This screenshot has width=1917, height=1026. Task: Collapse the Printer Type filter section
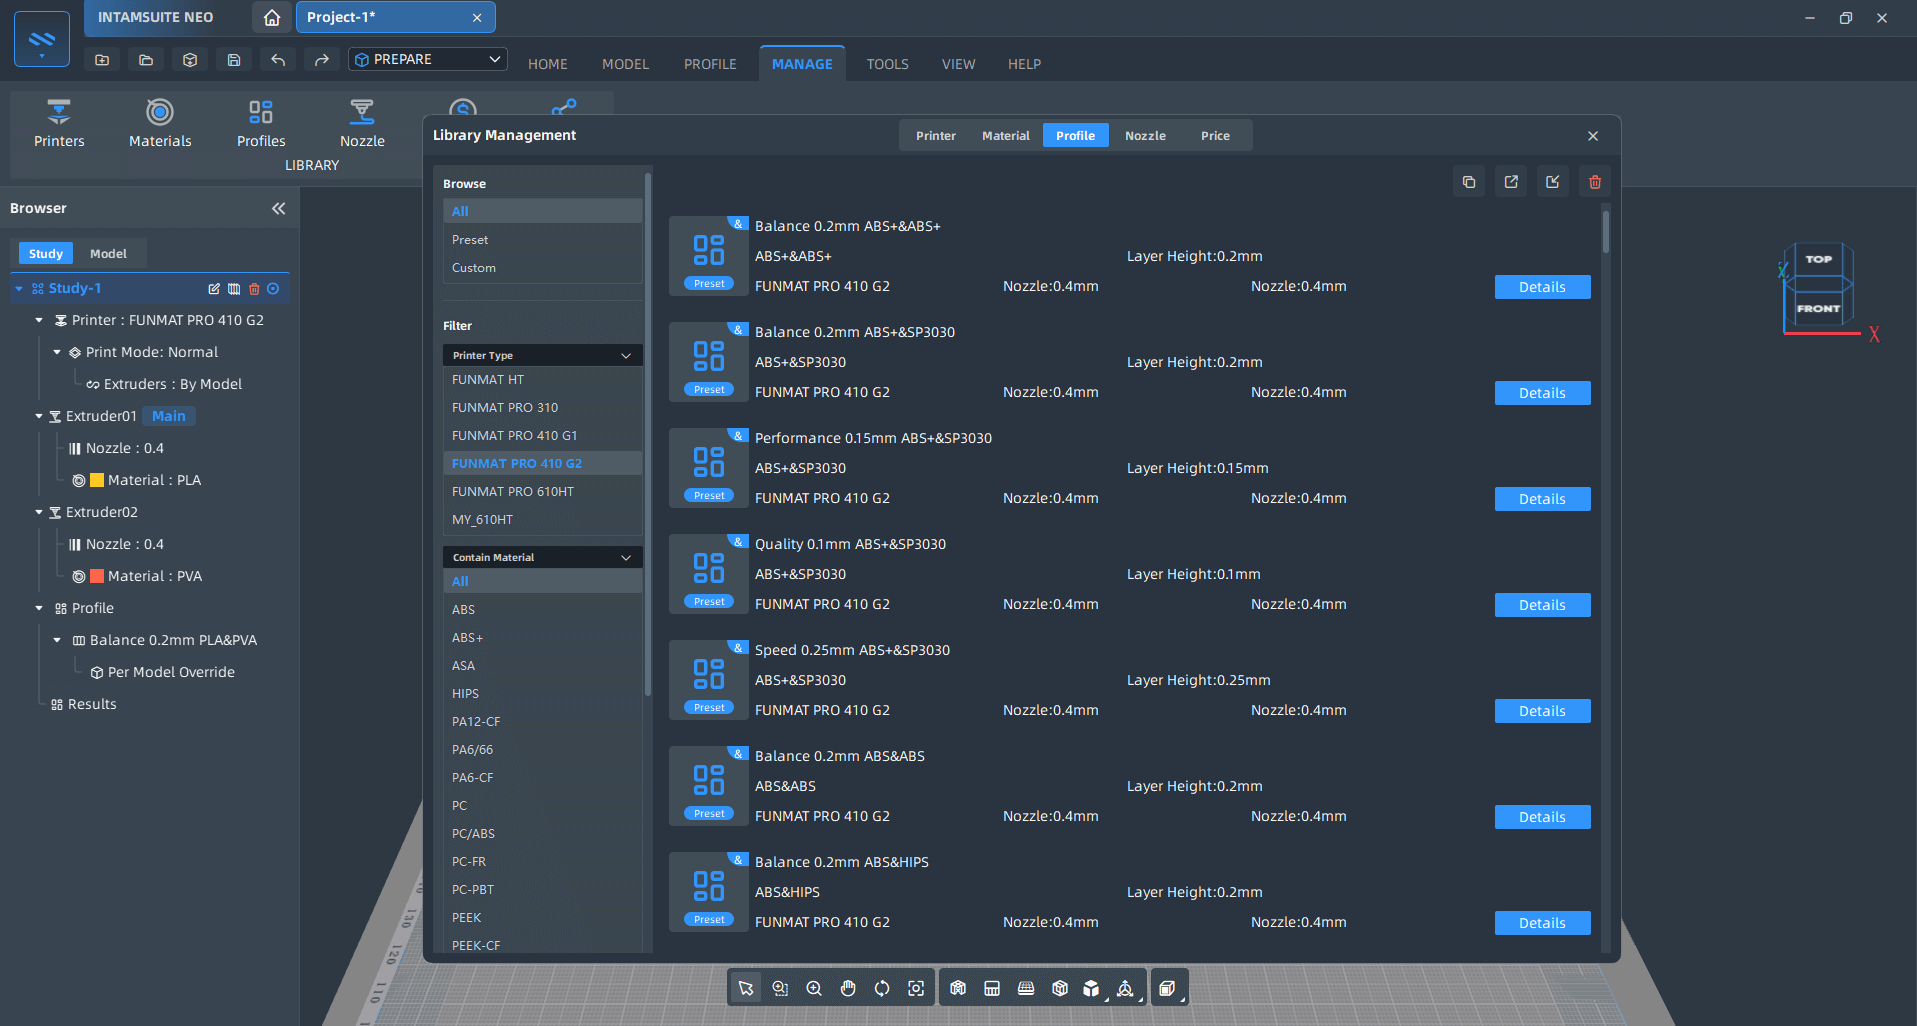coord(626,356)
